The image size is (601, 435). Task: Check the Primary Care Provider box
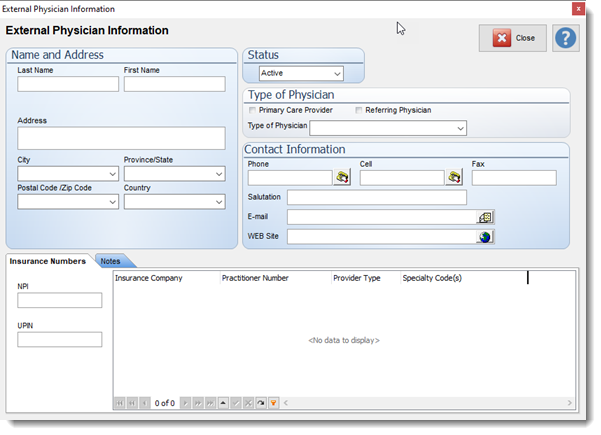click(252, 110)
